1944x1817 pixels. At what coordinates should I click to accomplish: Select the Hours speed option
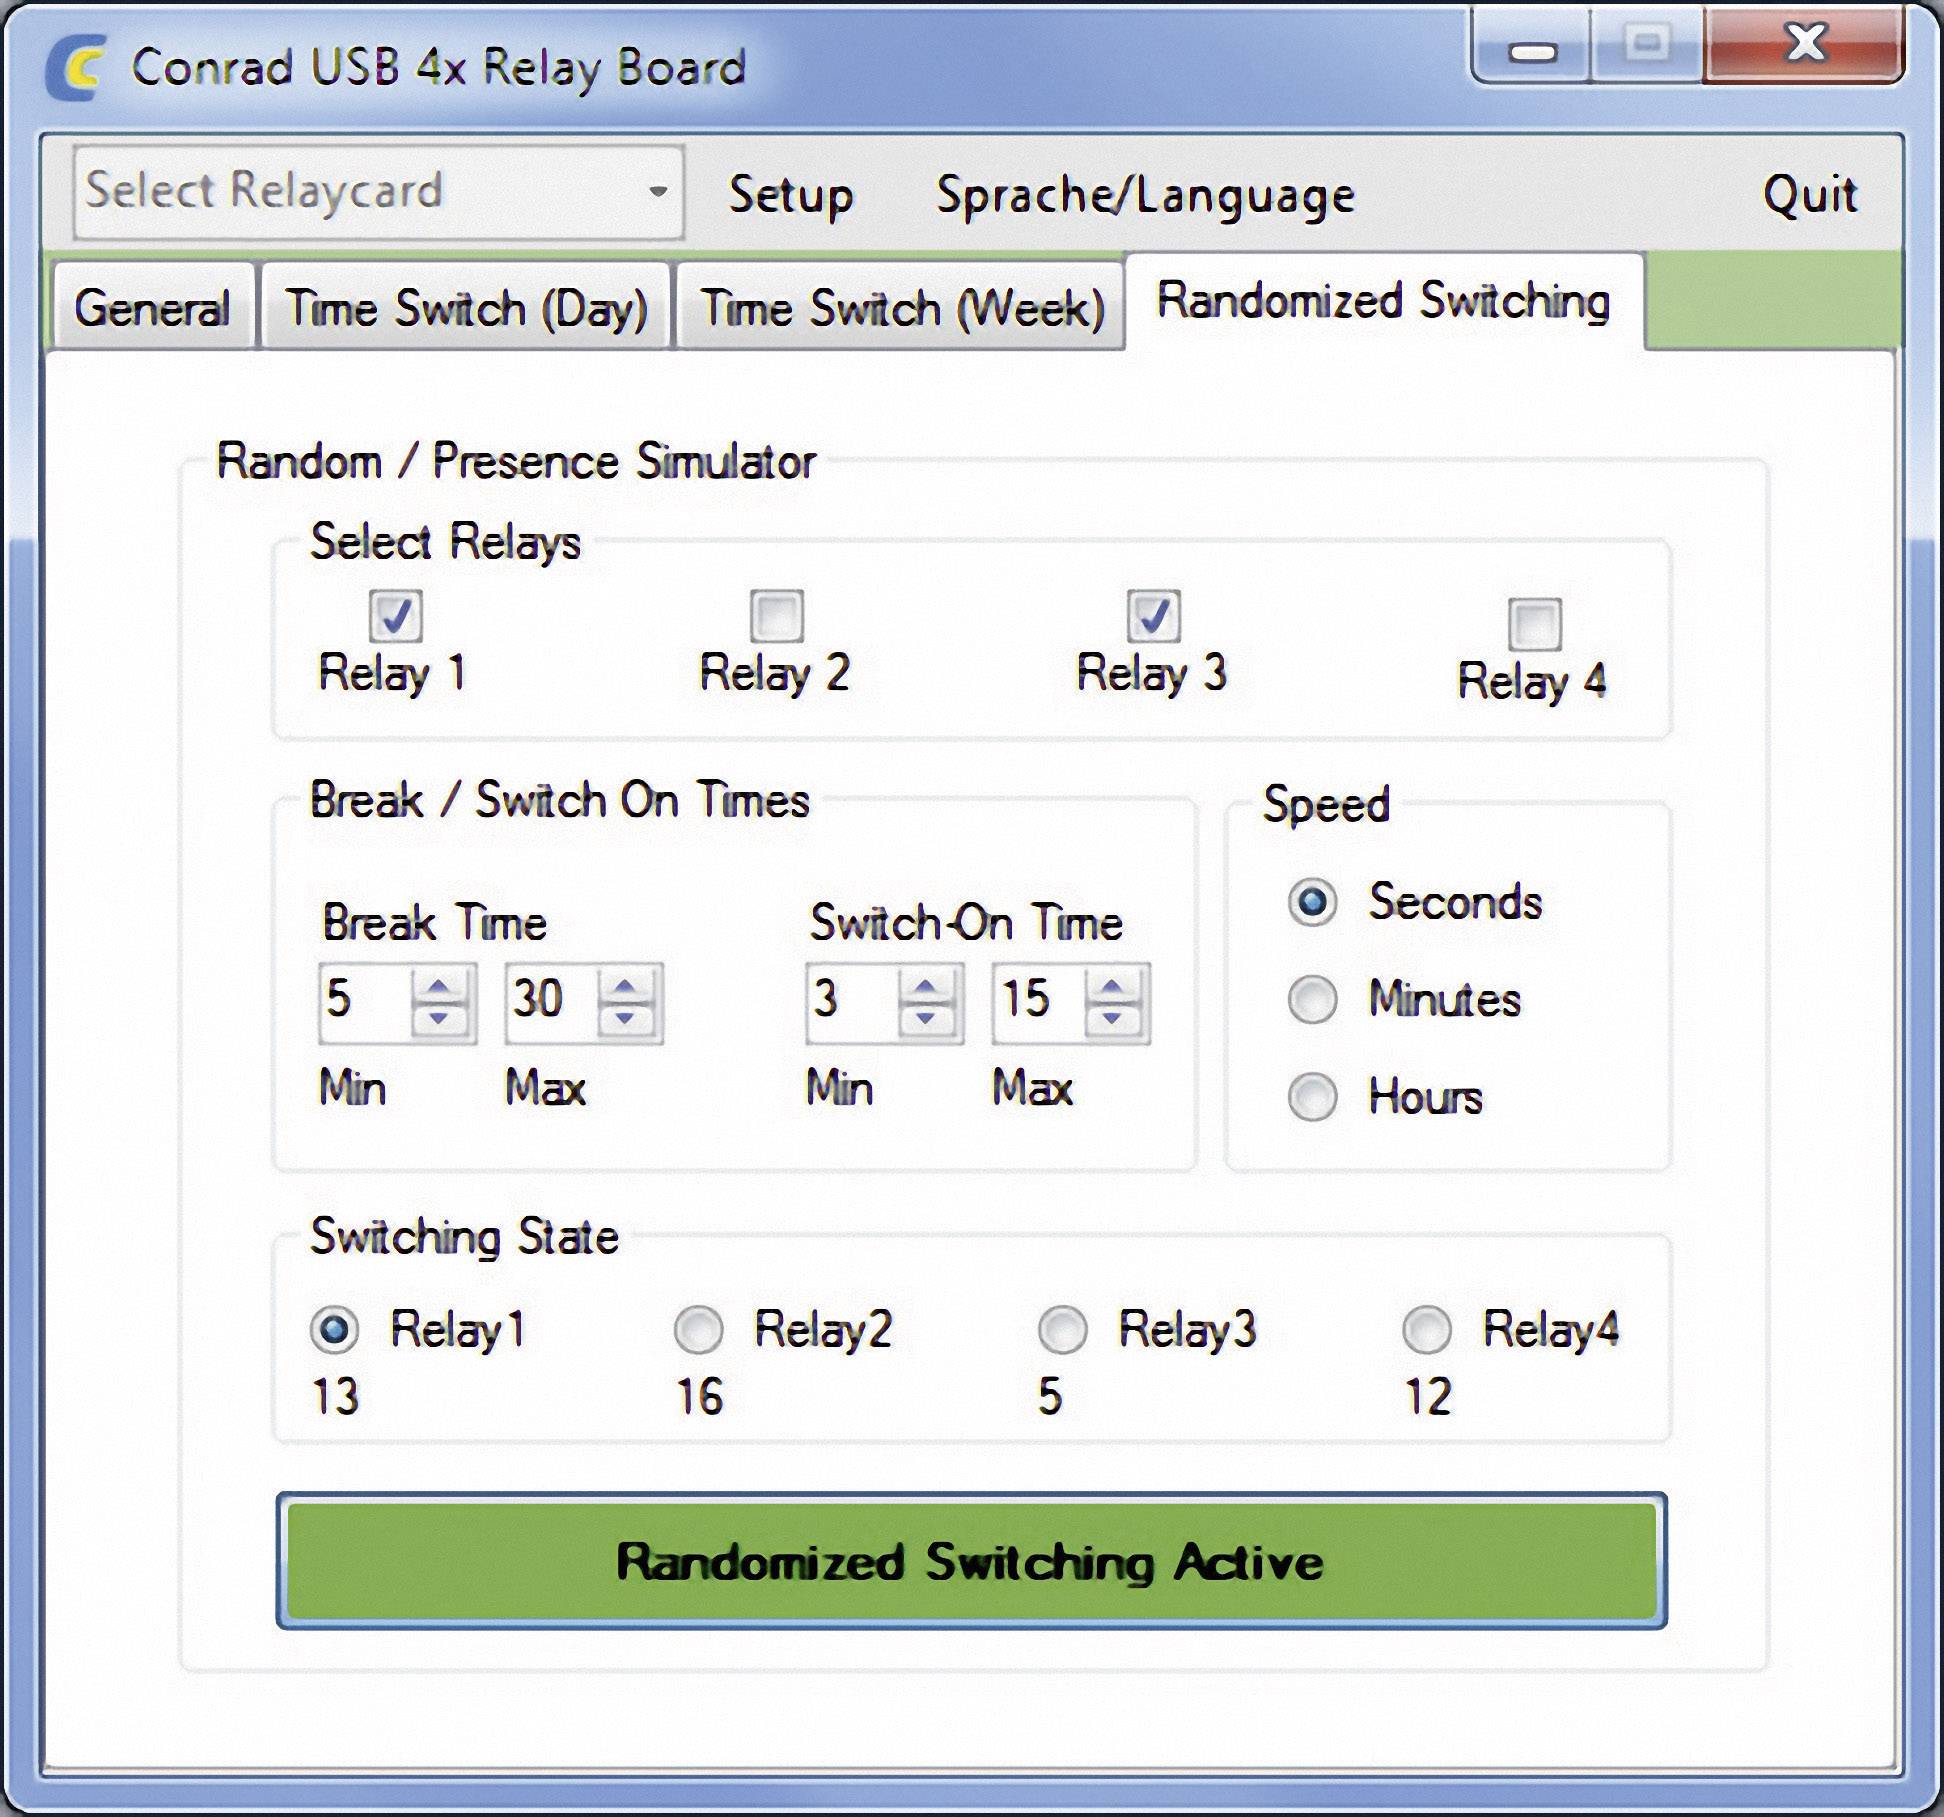1312,1097
